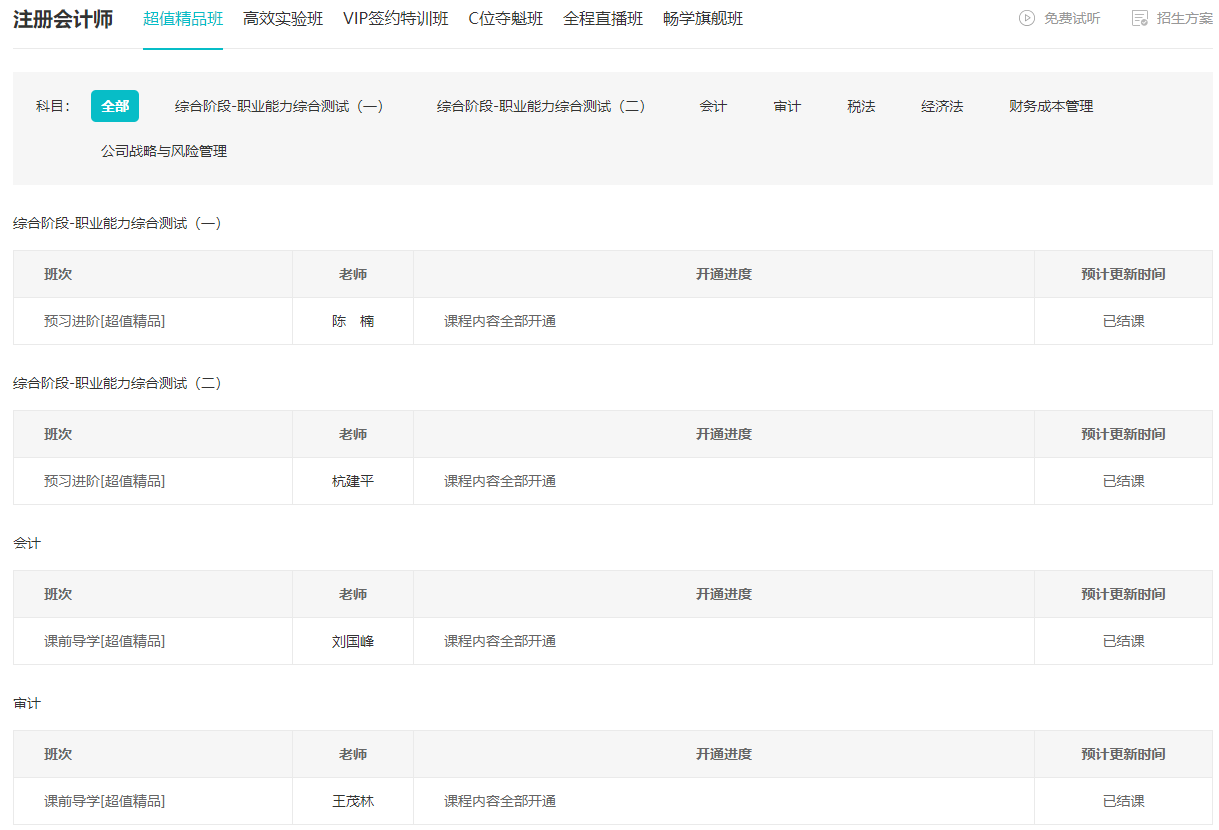Switch to the 高效实验班 tab
The height and width of the screenshot is (830, 1219).
click(x=284, y=18)
